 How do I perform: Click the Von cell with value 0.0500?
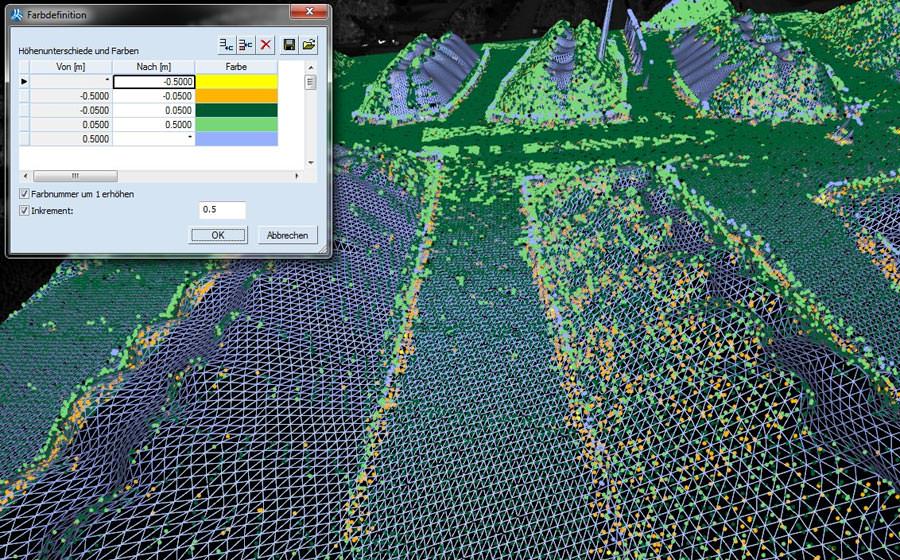(x=71, y=125)
